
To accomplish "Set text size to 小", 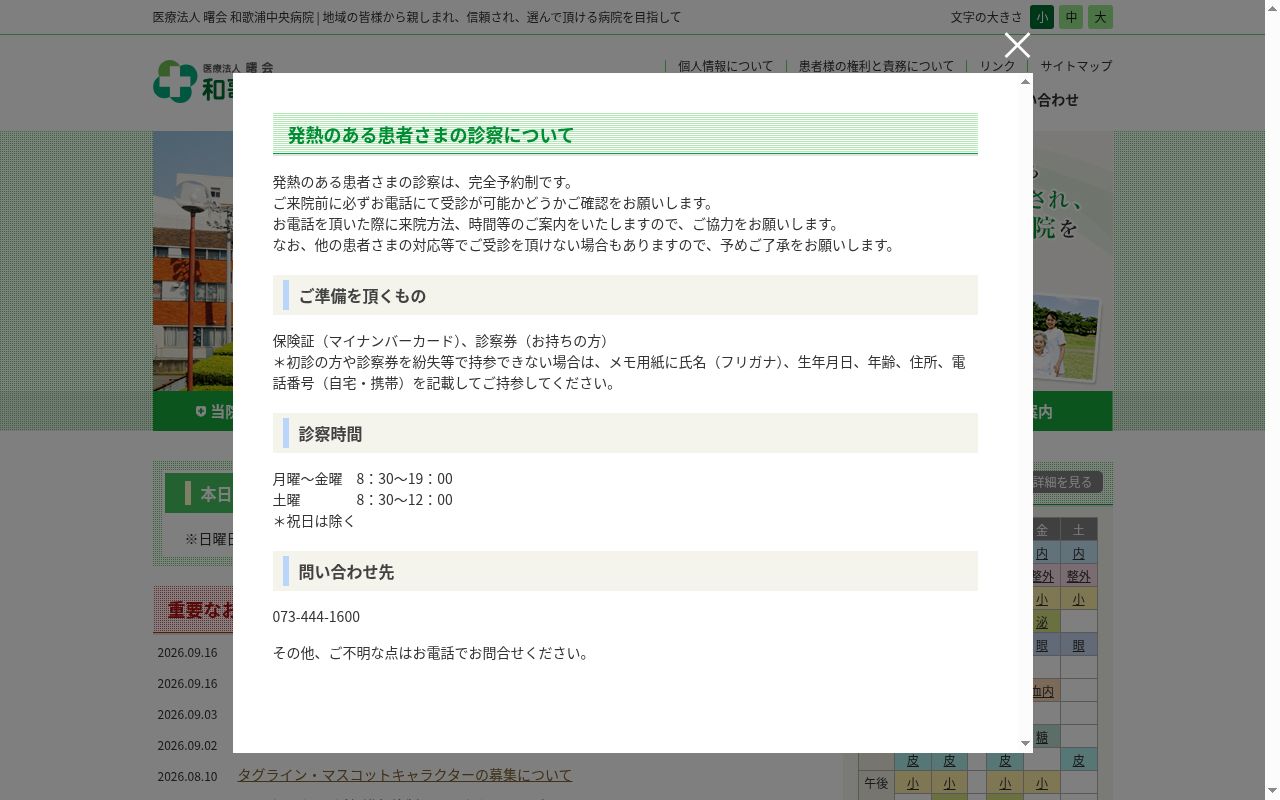I will (x=1042, y=17).
